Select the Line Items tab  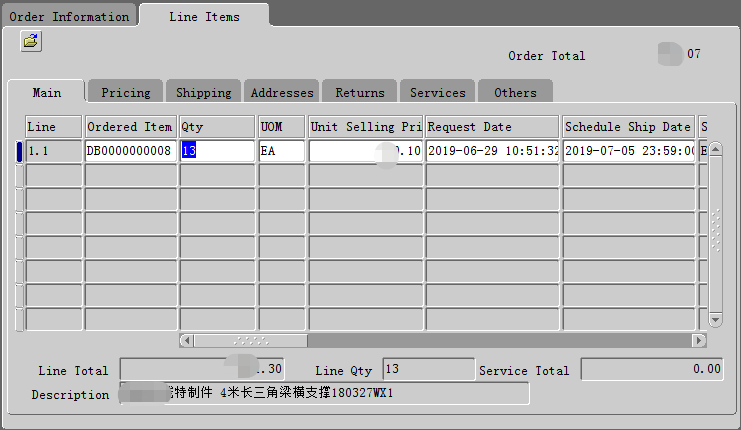pos(204,17)
